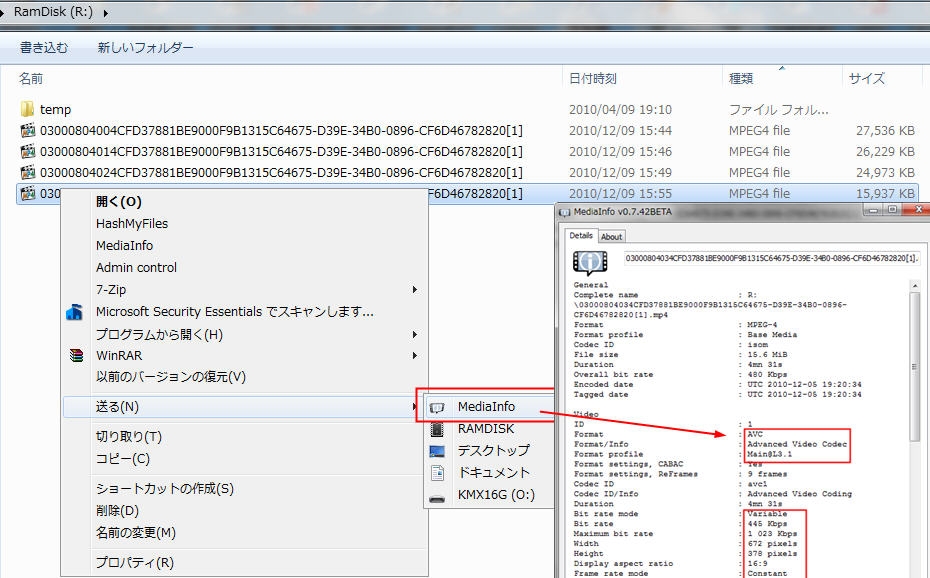The image size is (930, 578).
Task: Select the file named 03000804004CFD37881BE9000F9B1315C64675...
Action: (281, 130)
